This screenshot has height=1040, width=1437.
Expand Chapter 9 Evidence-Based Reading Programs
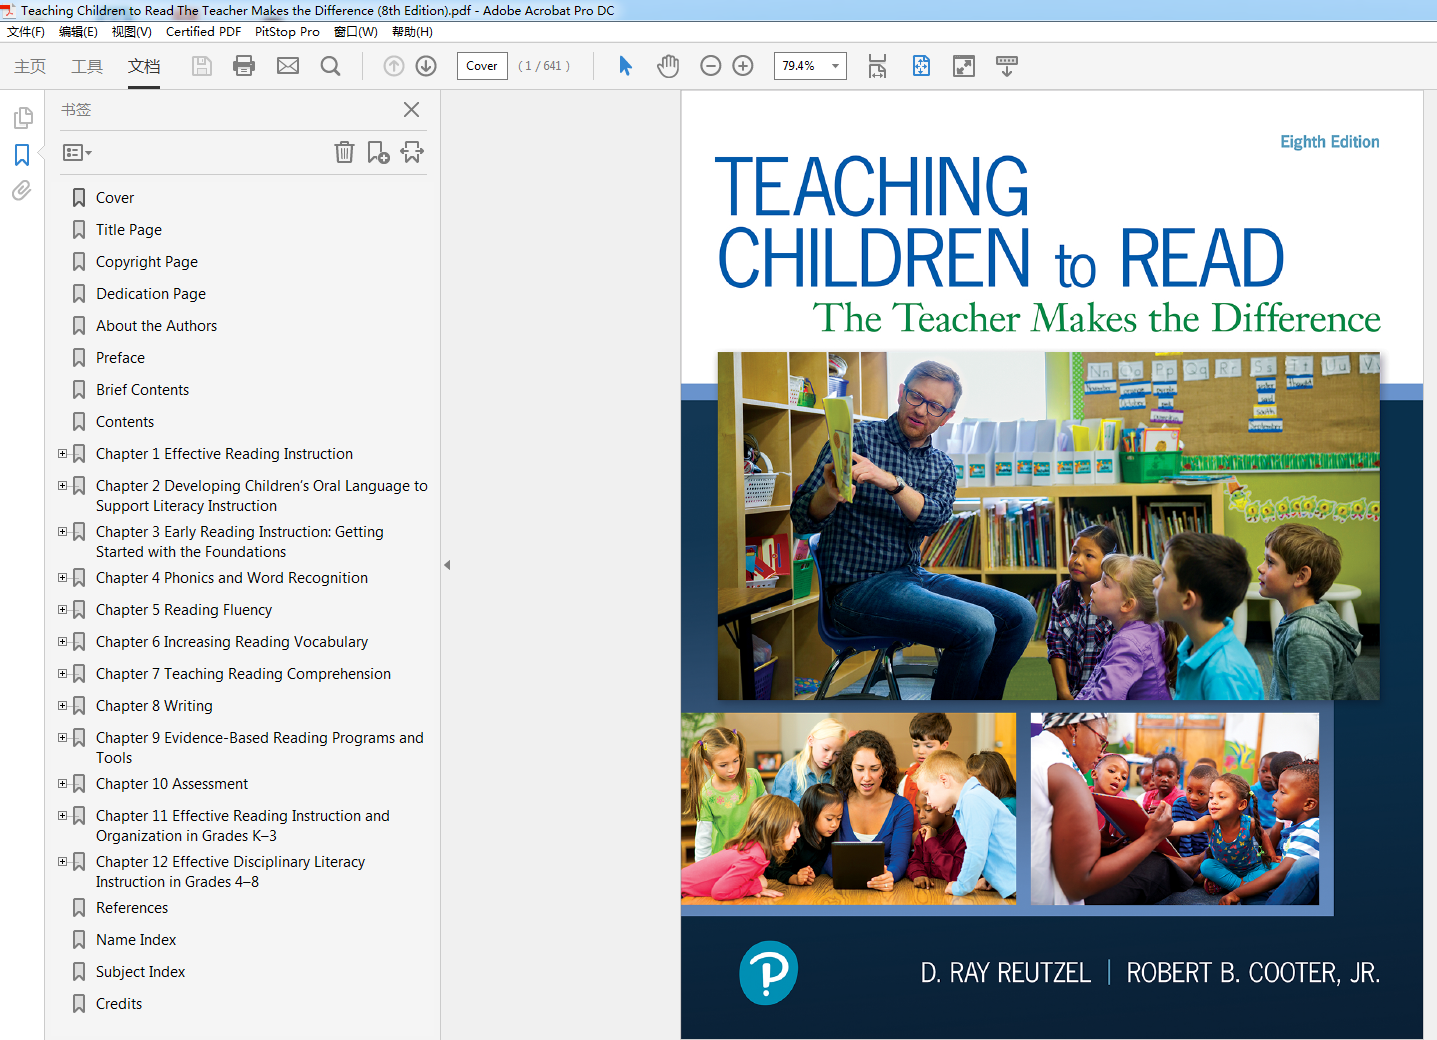point(62,738)
